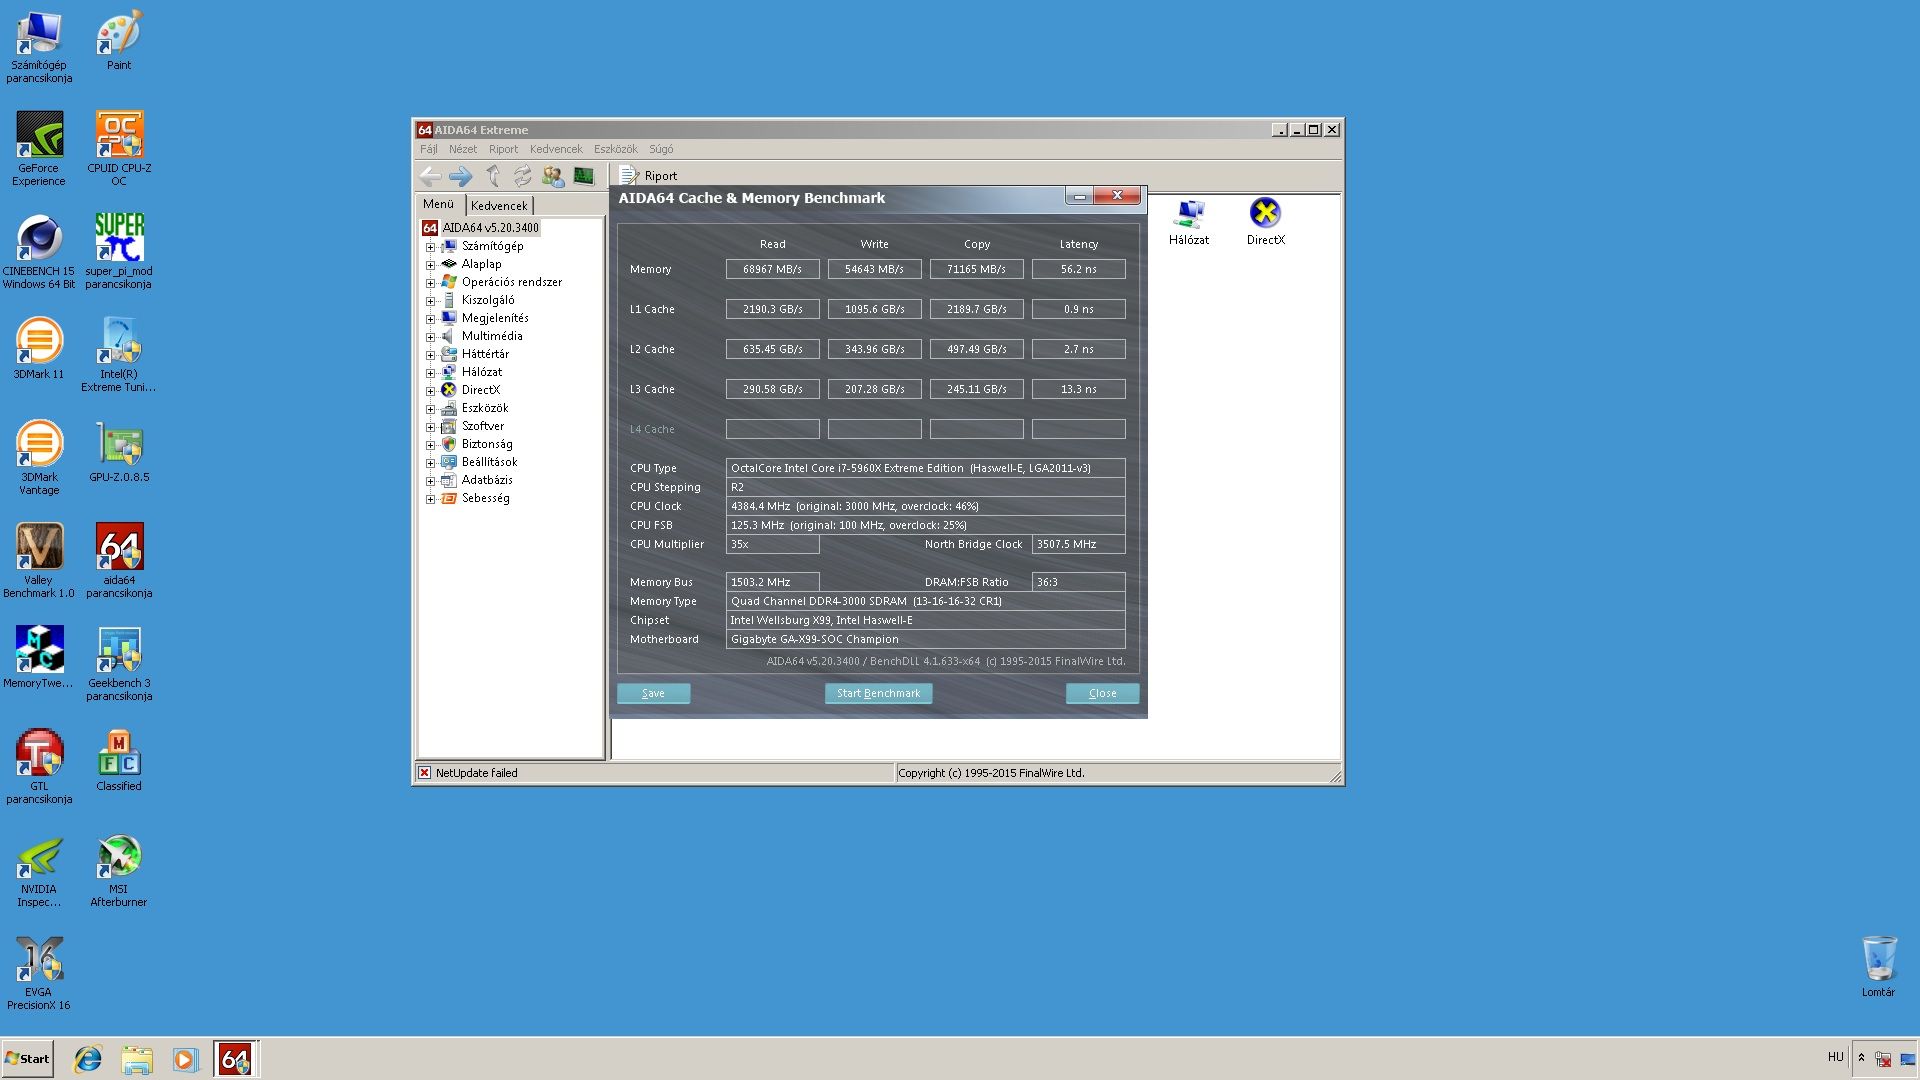1920x1080 pixels.
Task: Expand the Számítógép tree node
Action: (x=430, y=247)
